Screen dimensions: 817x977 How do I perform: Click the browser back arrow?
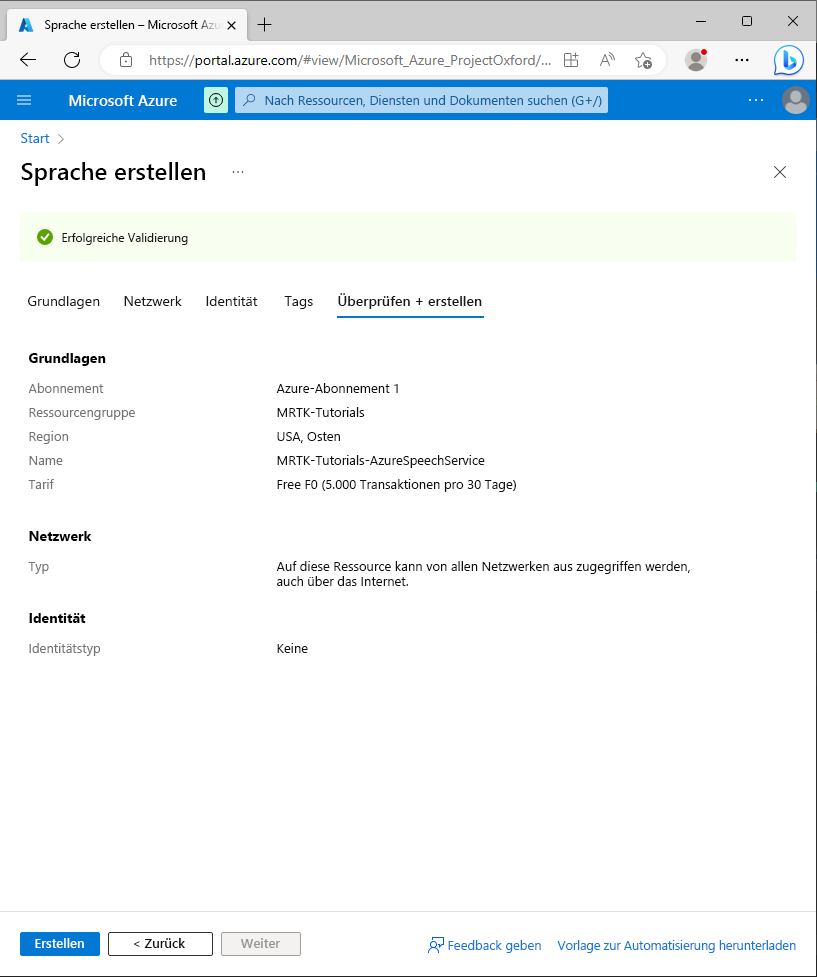click(x=28, y=60)
